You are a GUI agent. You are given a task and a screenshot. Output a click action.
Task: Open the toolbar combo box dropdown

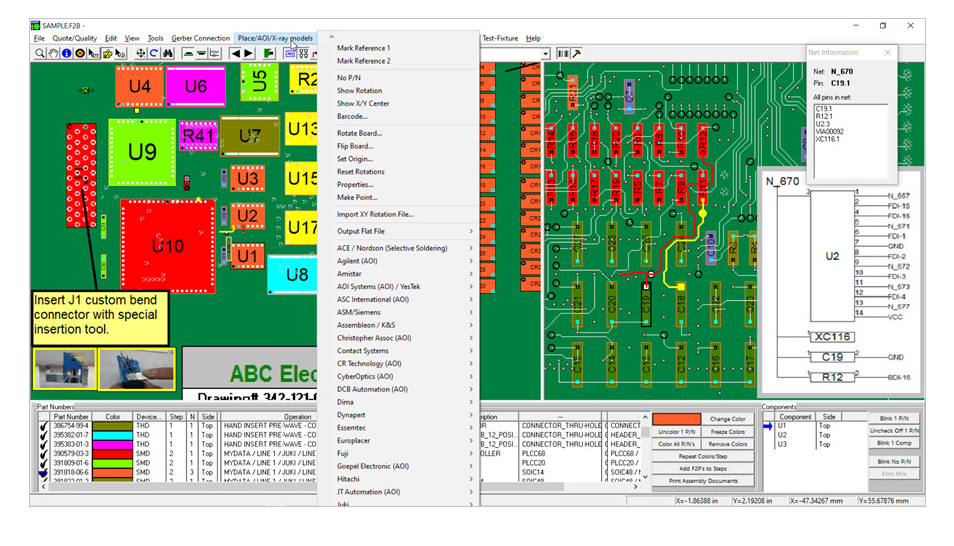pos(546,53)
